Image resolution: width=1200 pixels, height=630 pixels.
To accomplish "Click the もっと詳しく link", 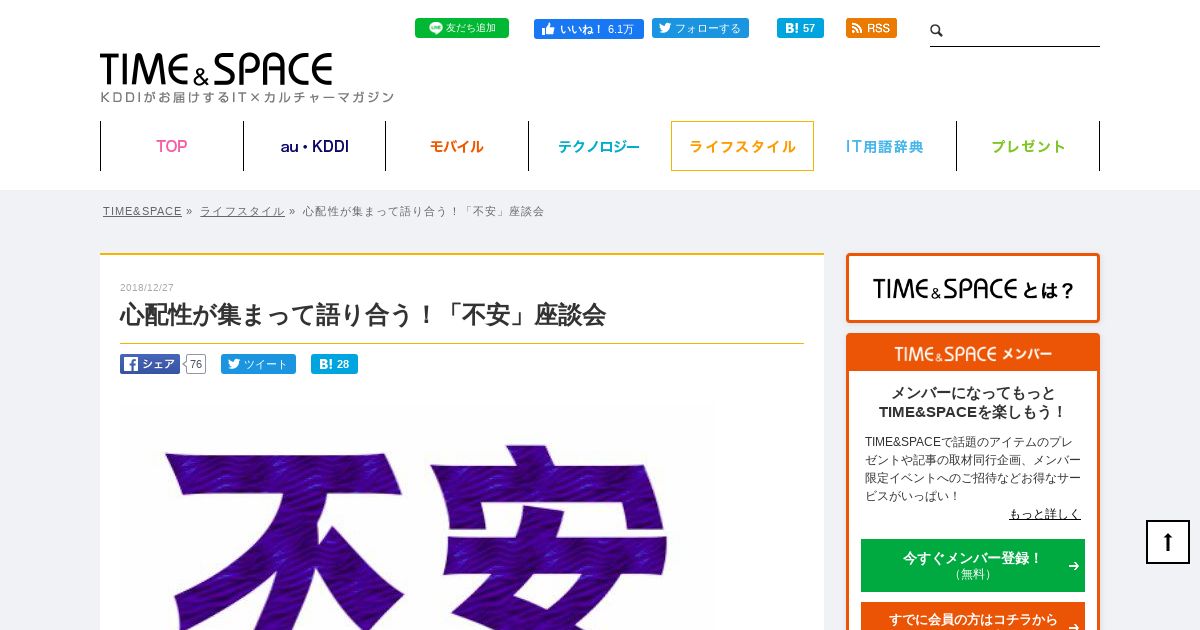I will pos(1045,514).
